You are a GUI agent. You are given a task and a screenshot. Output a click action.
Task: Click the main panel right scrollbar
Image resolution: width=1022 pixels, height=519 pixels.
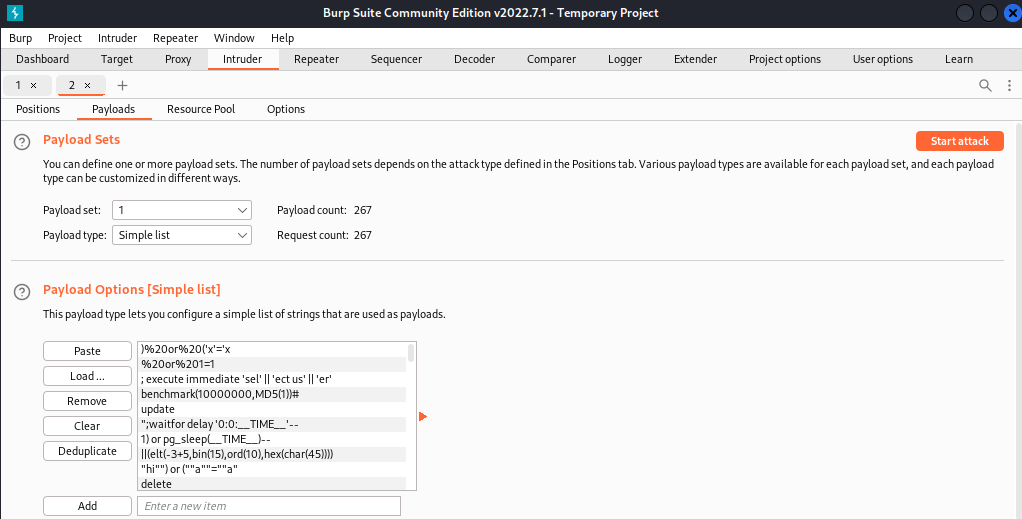click(x=1018, y=319)
